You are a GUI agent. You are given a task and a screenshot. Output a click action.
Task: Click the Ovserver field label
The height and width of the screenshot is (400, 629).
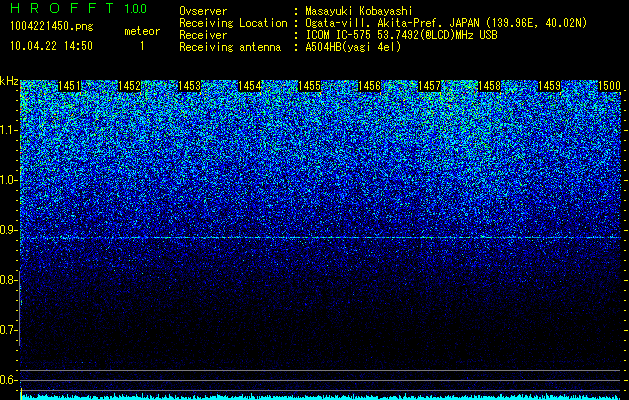pyautogui.click(x=203, y=11)
